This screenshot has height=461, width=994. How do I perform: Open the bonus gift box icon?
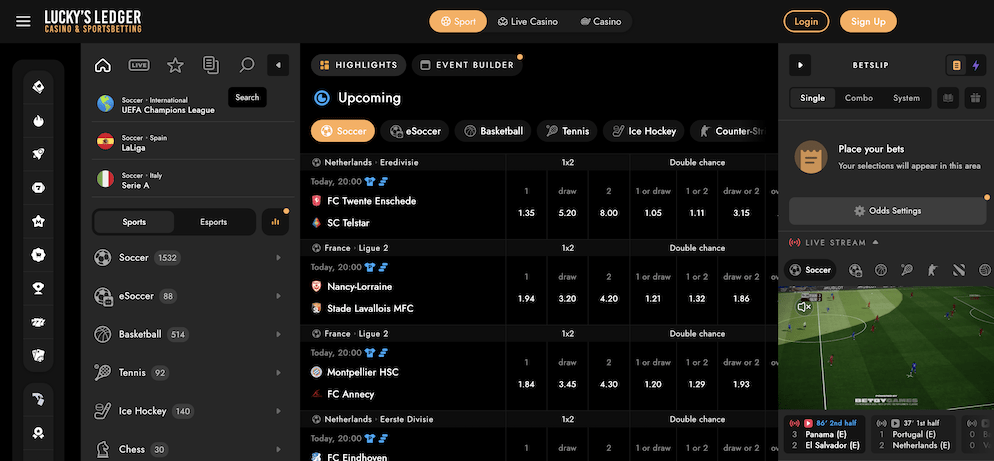975,98
